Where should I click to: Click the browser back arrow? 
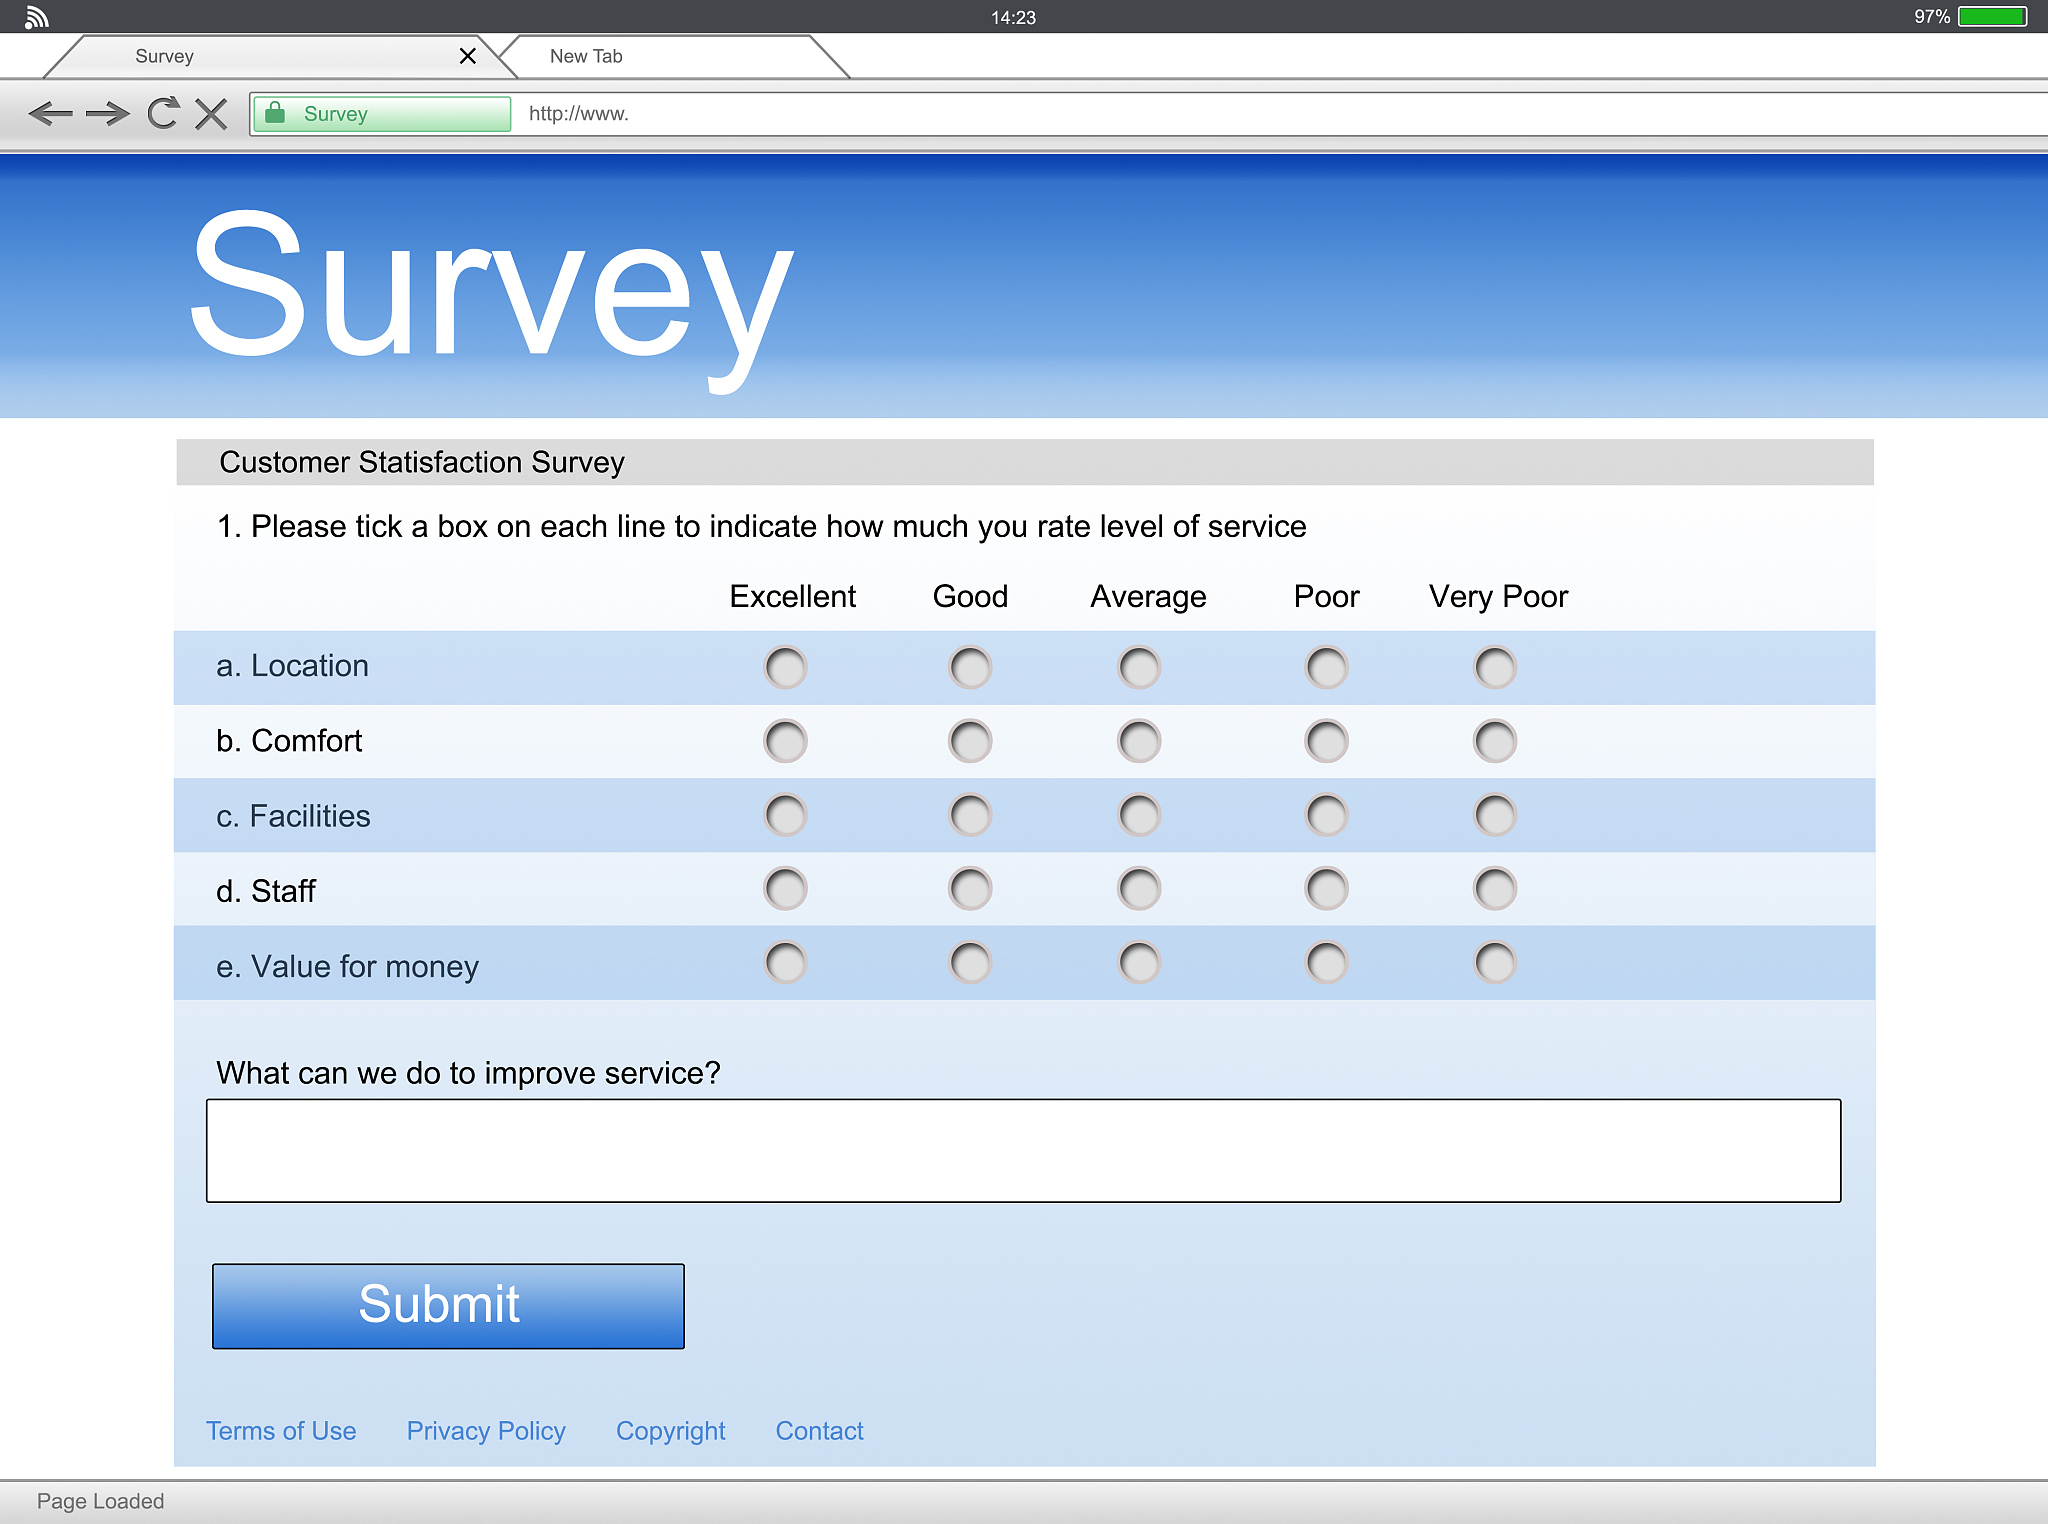click(50, 114)
